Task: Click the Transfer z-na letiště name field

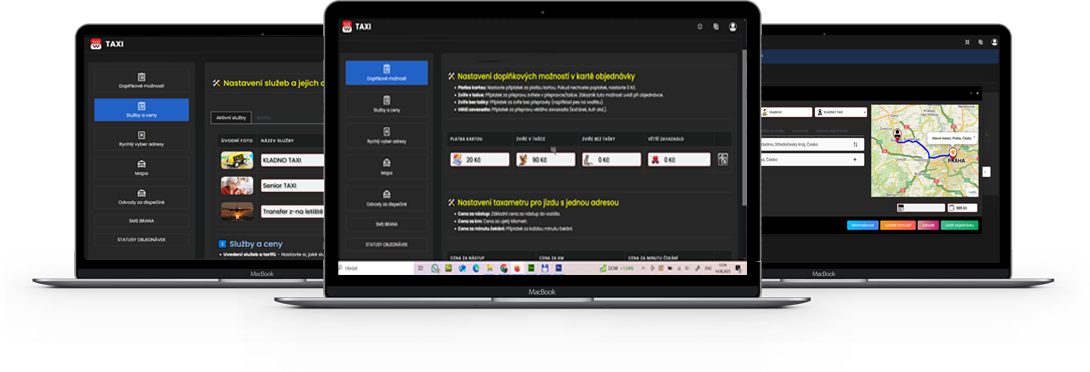Action: 292,211
